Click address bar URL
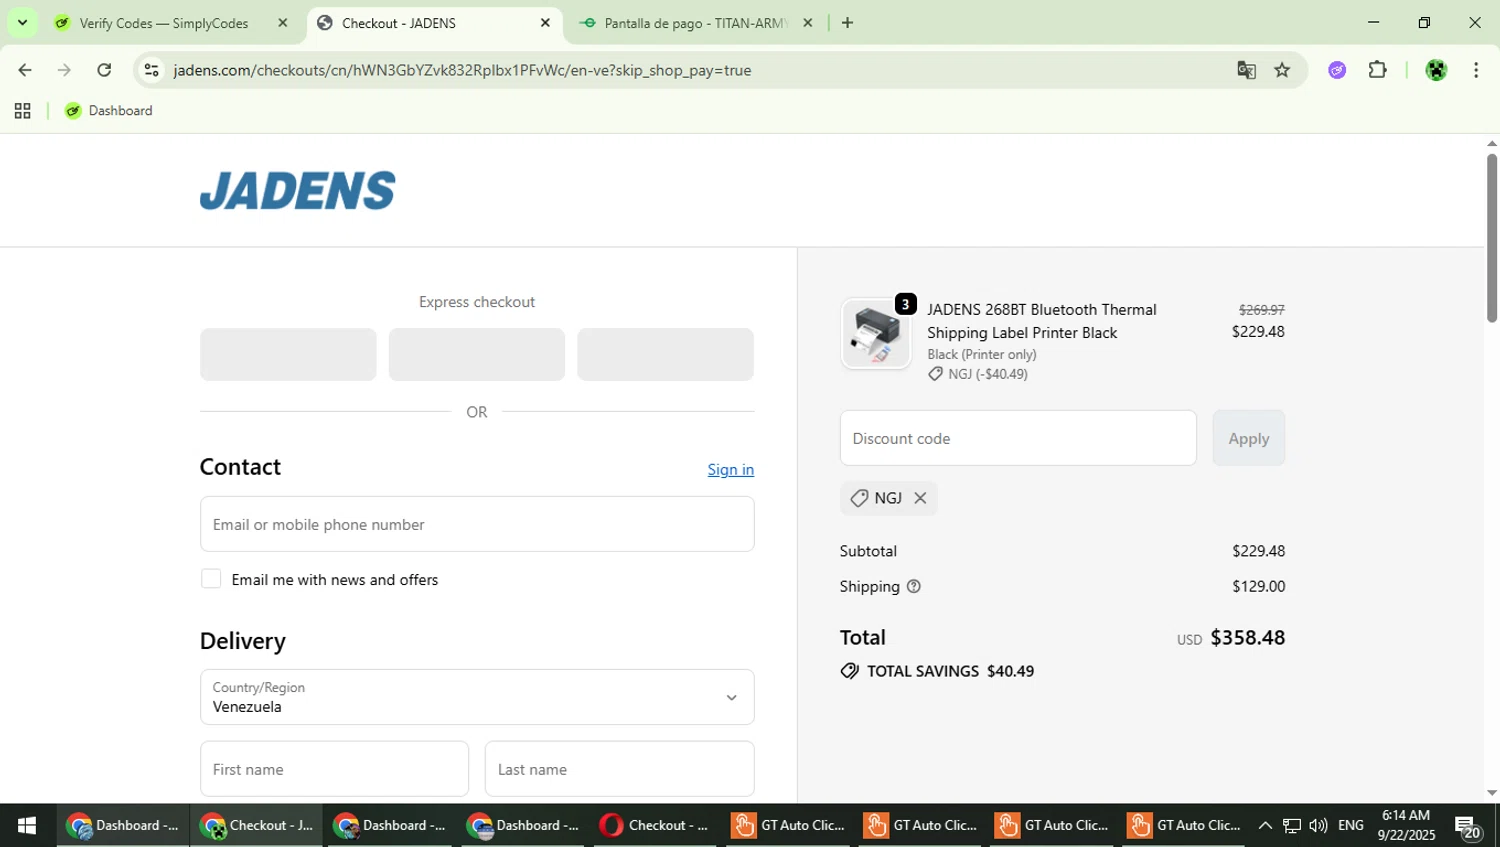The image size is (1500, 847). point(462,70)
